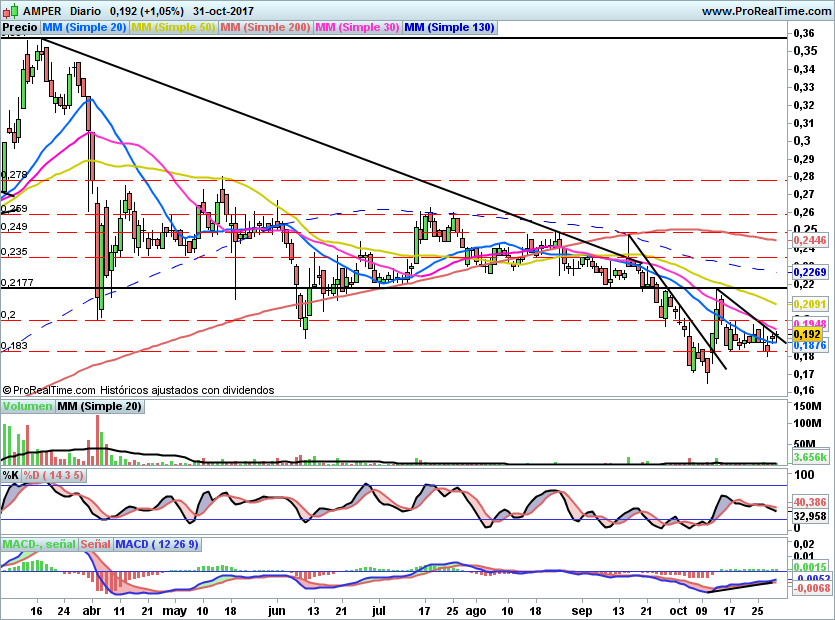This screenshot has width=835, height=620.
Task: Click the 0,2091 yellow-line price tag
Action: coord(806,303)
